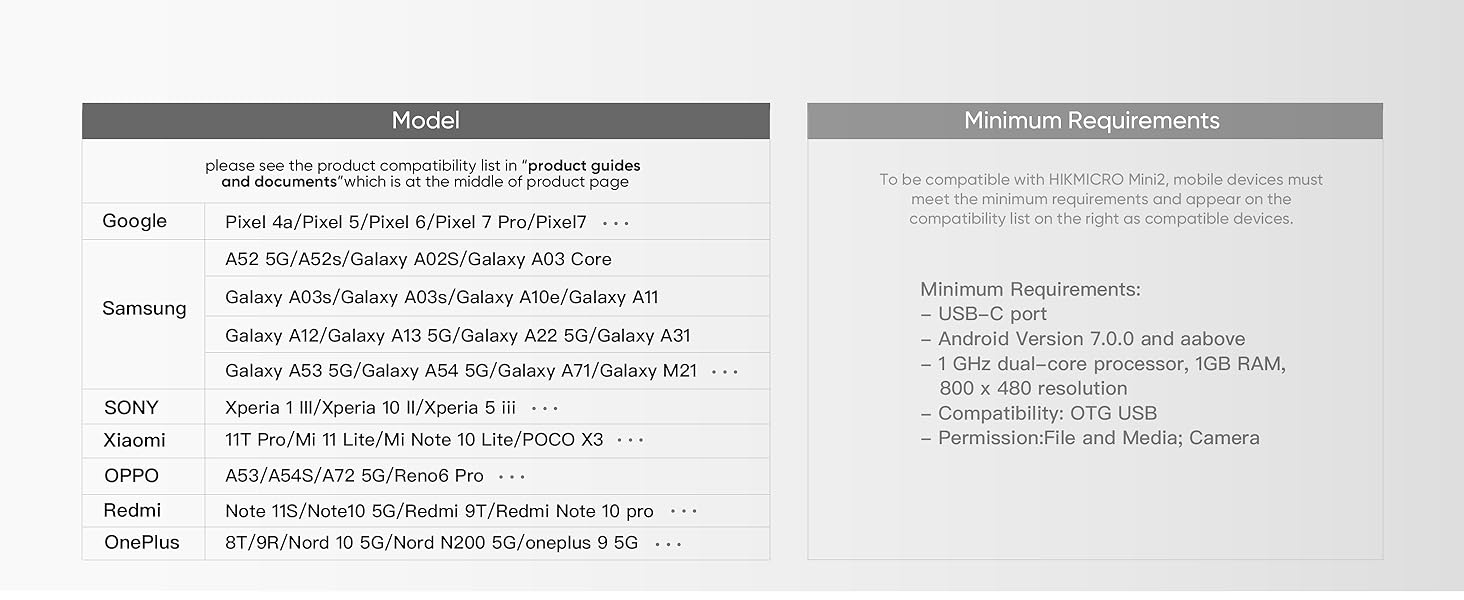
Task: Click the Model table header
Action: tap(425, 121)
